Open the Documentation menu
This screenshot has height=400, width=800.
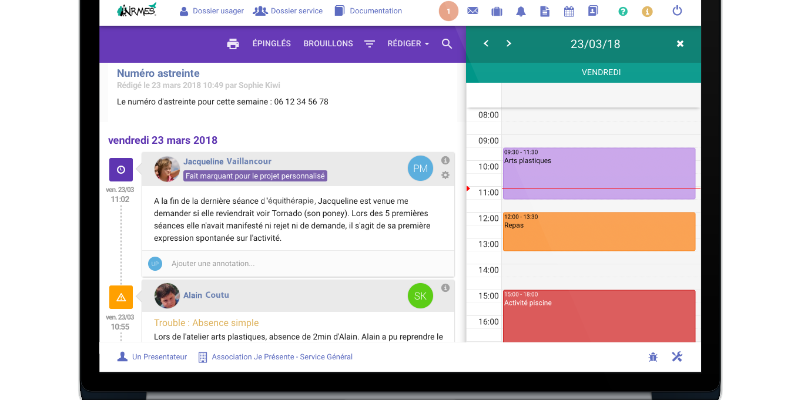pyautogui.click(x=368, y=11)
